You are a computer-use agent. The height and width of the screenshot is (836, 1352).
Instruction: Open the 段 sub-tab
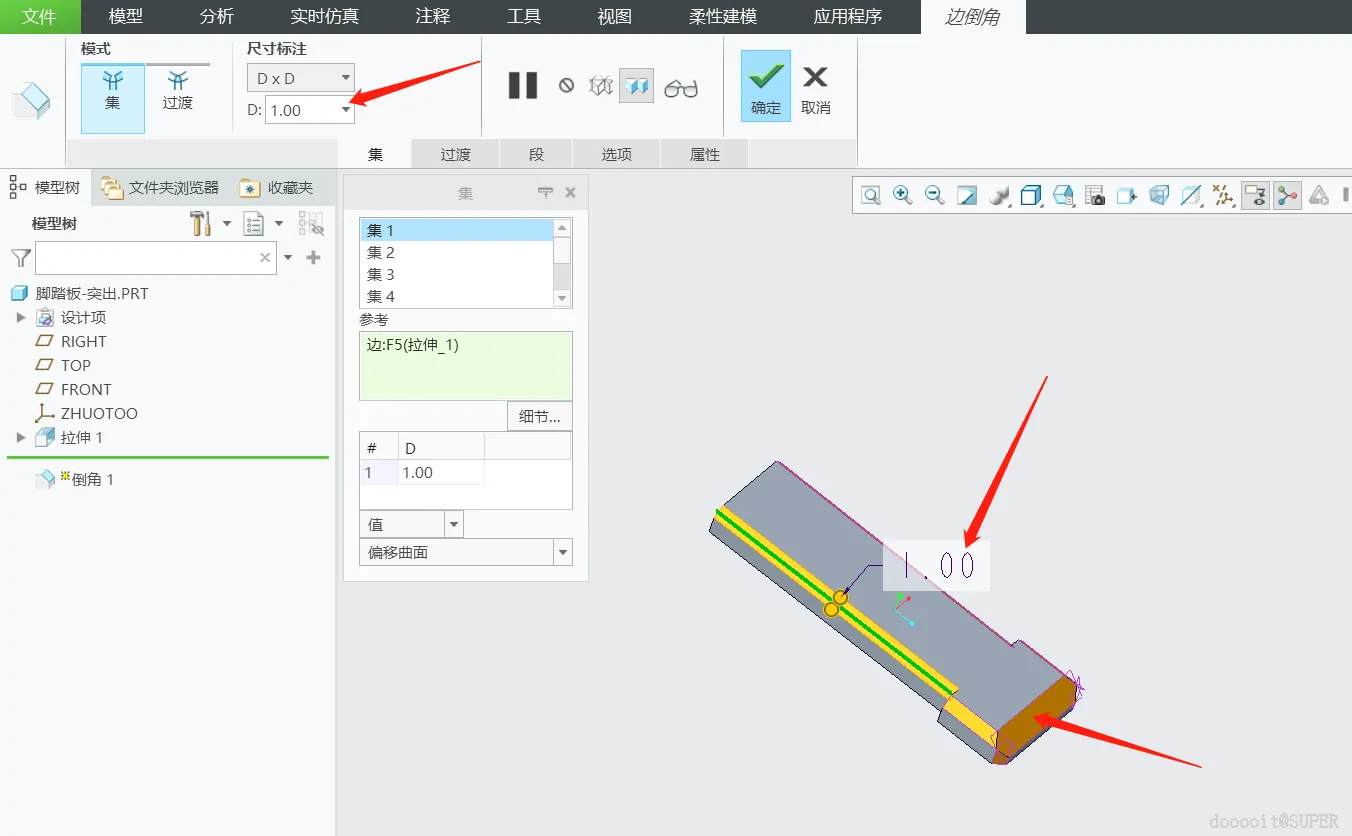536,154
